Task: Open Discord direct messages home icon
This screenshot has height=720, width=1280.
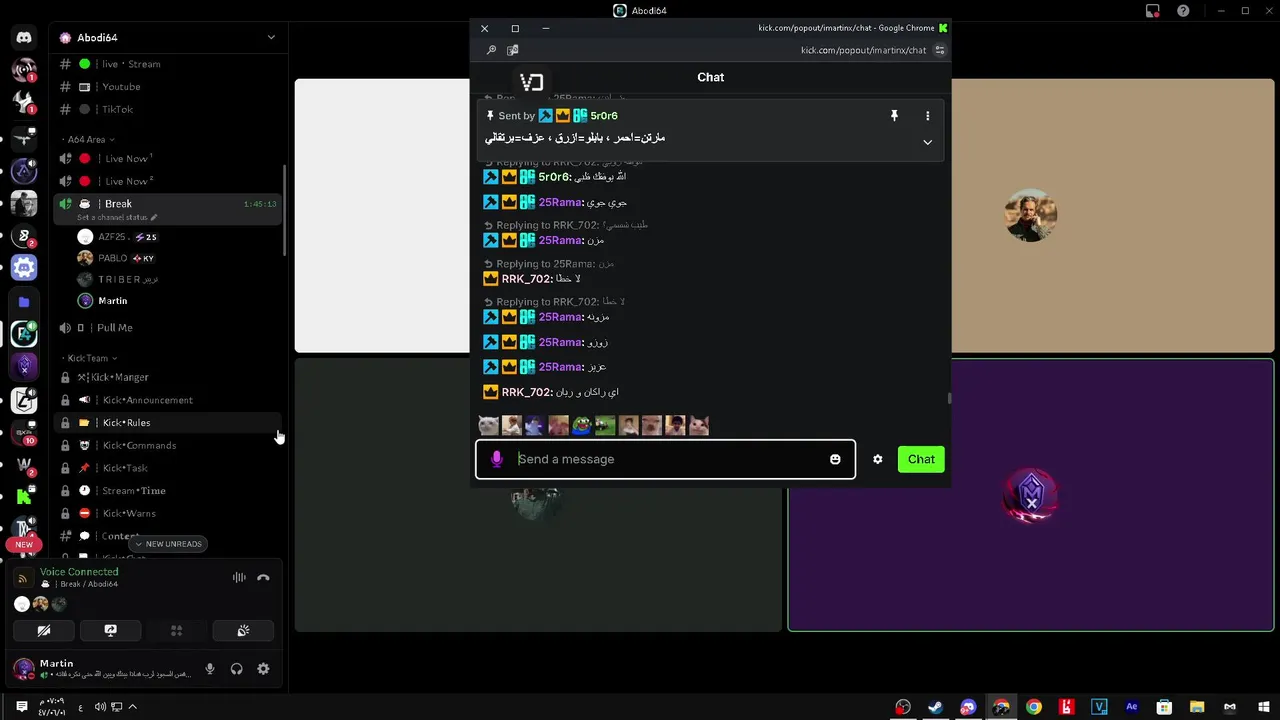Action: pyautogui.click(x=24, y=37)
